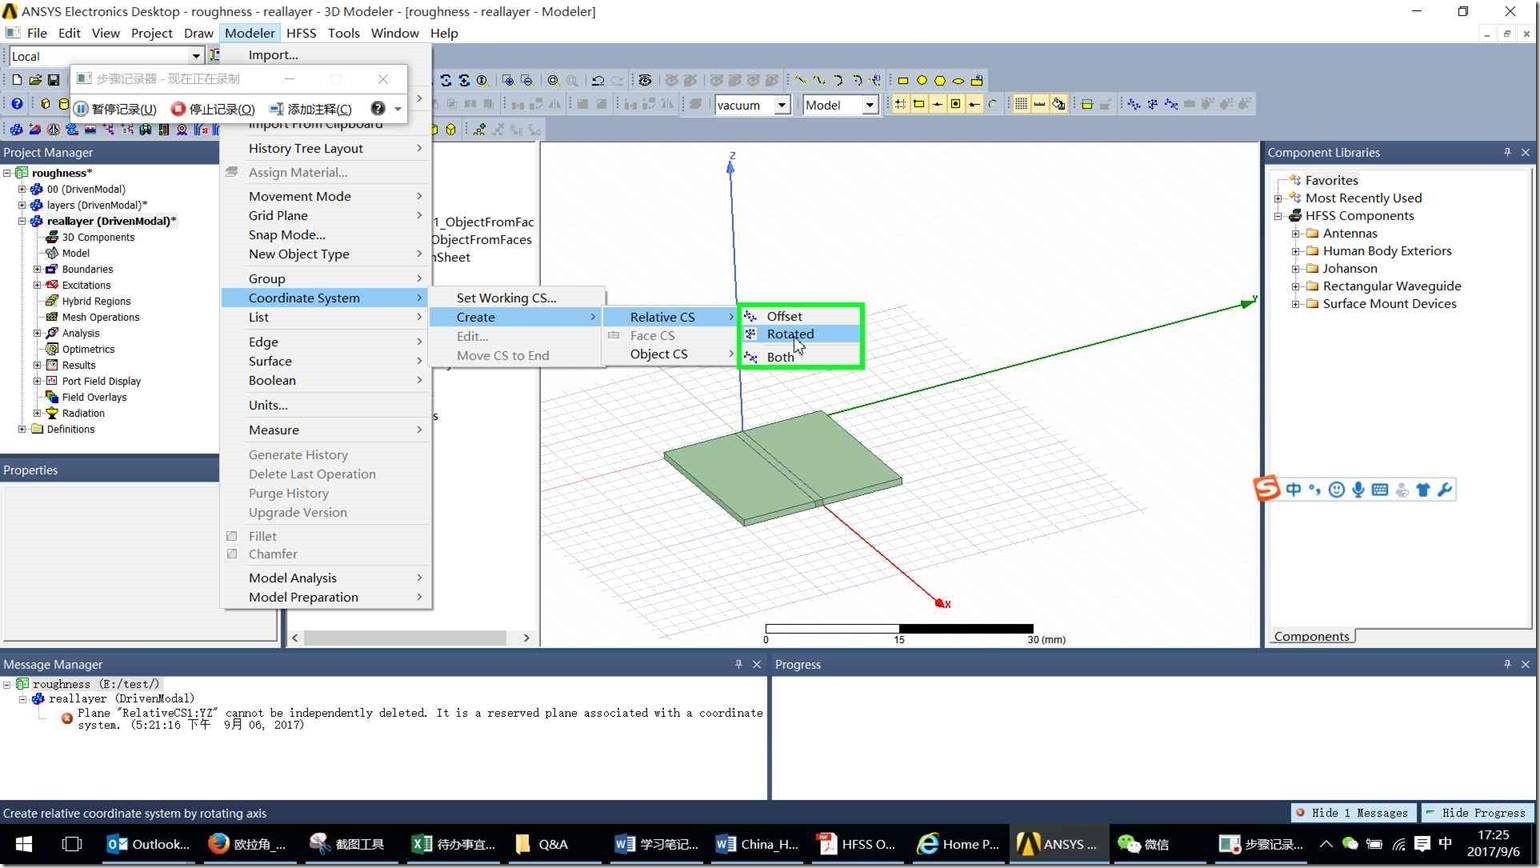Click the Draw box icon in toolbar
The image size is (1540, 868).
pyautogui.click(x=45, y=104)
